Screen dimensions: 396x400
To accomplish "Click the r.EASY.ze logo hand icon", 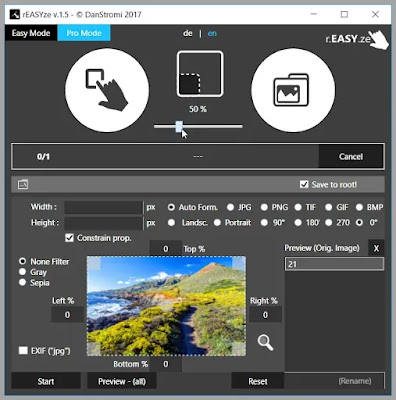I will click(380, 40).
